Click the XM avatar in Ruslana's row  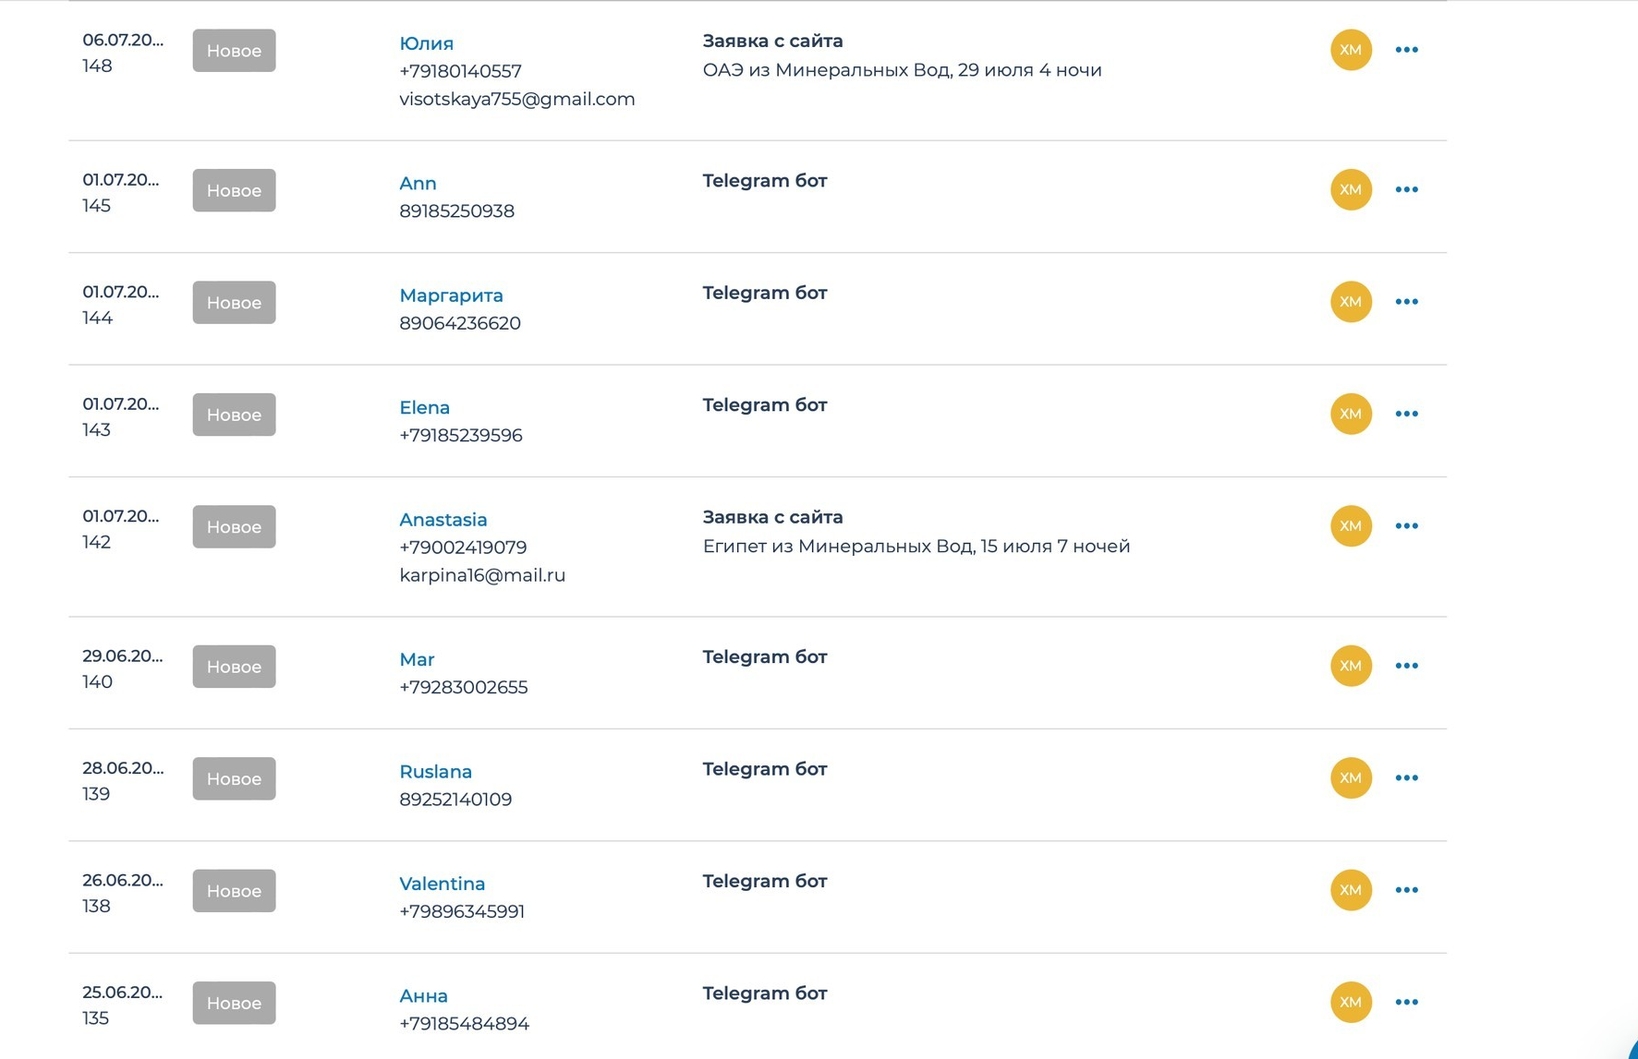(x=1350, y=778)
